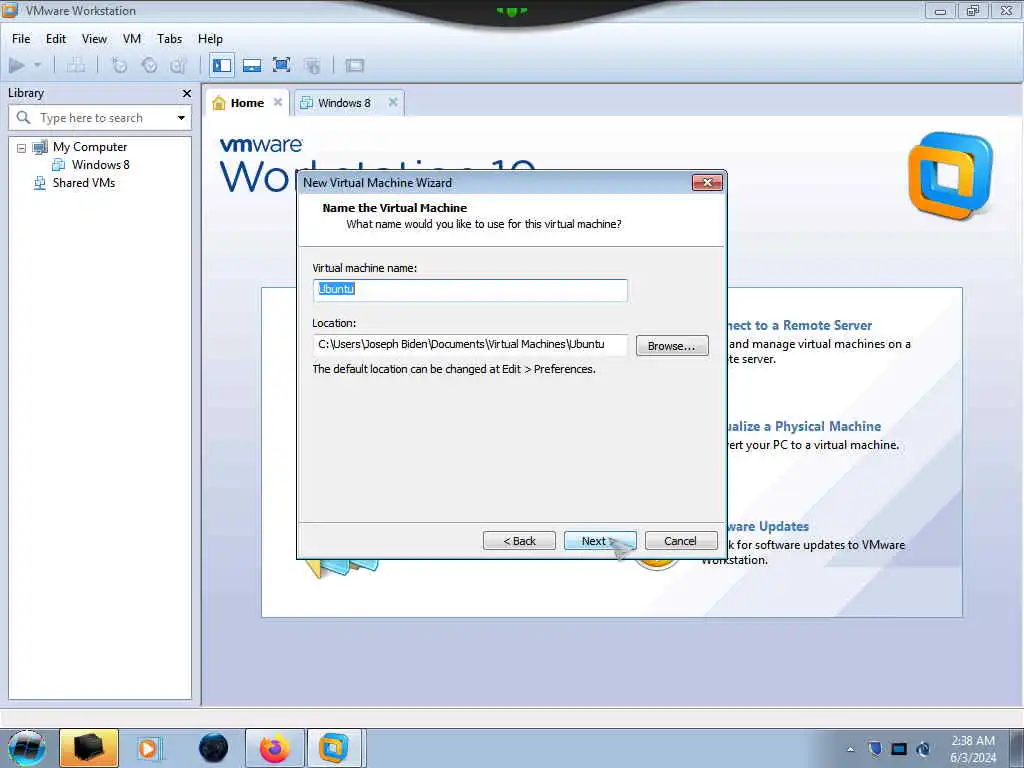Cancel the New Virtual Machine Wizard

tap(680, 541)
